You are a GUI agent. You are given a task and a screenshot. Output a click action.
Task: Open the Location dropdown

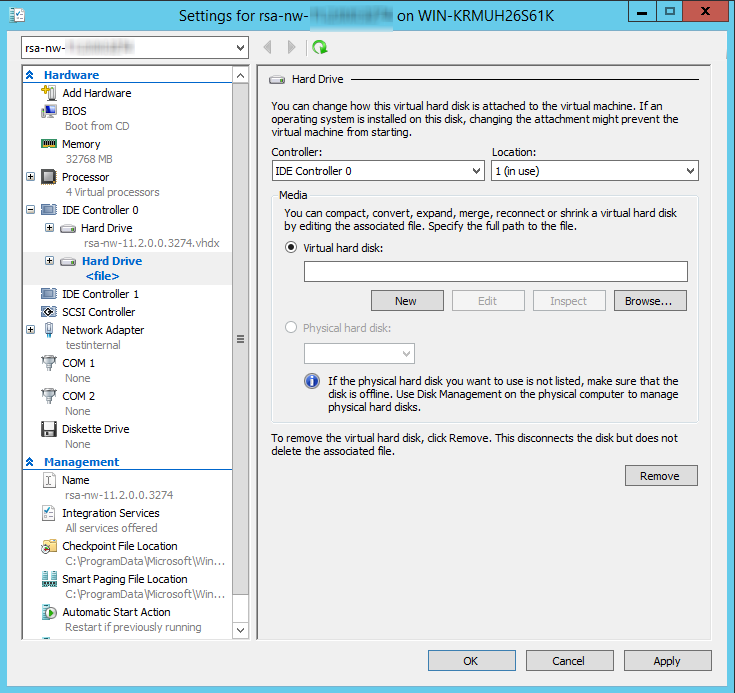(594, 171)
